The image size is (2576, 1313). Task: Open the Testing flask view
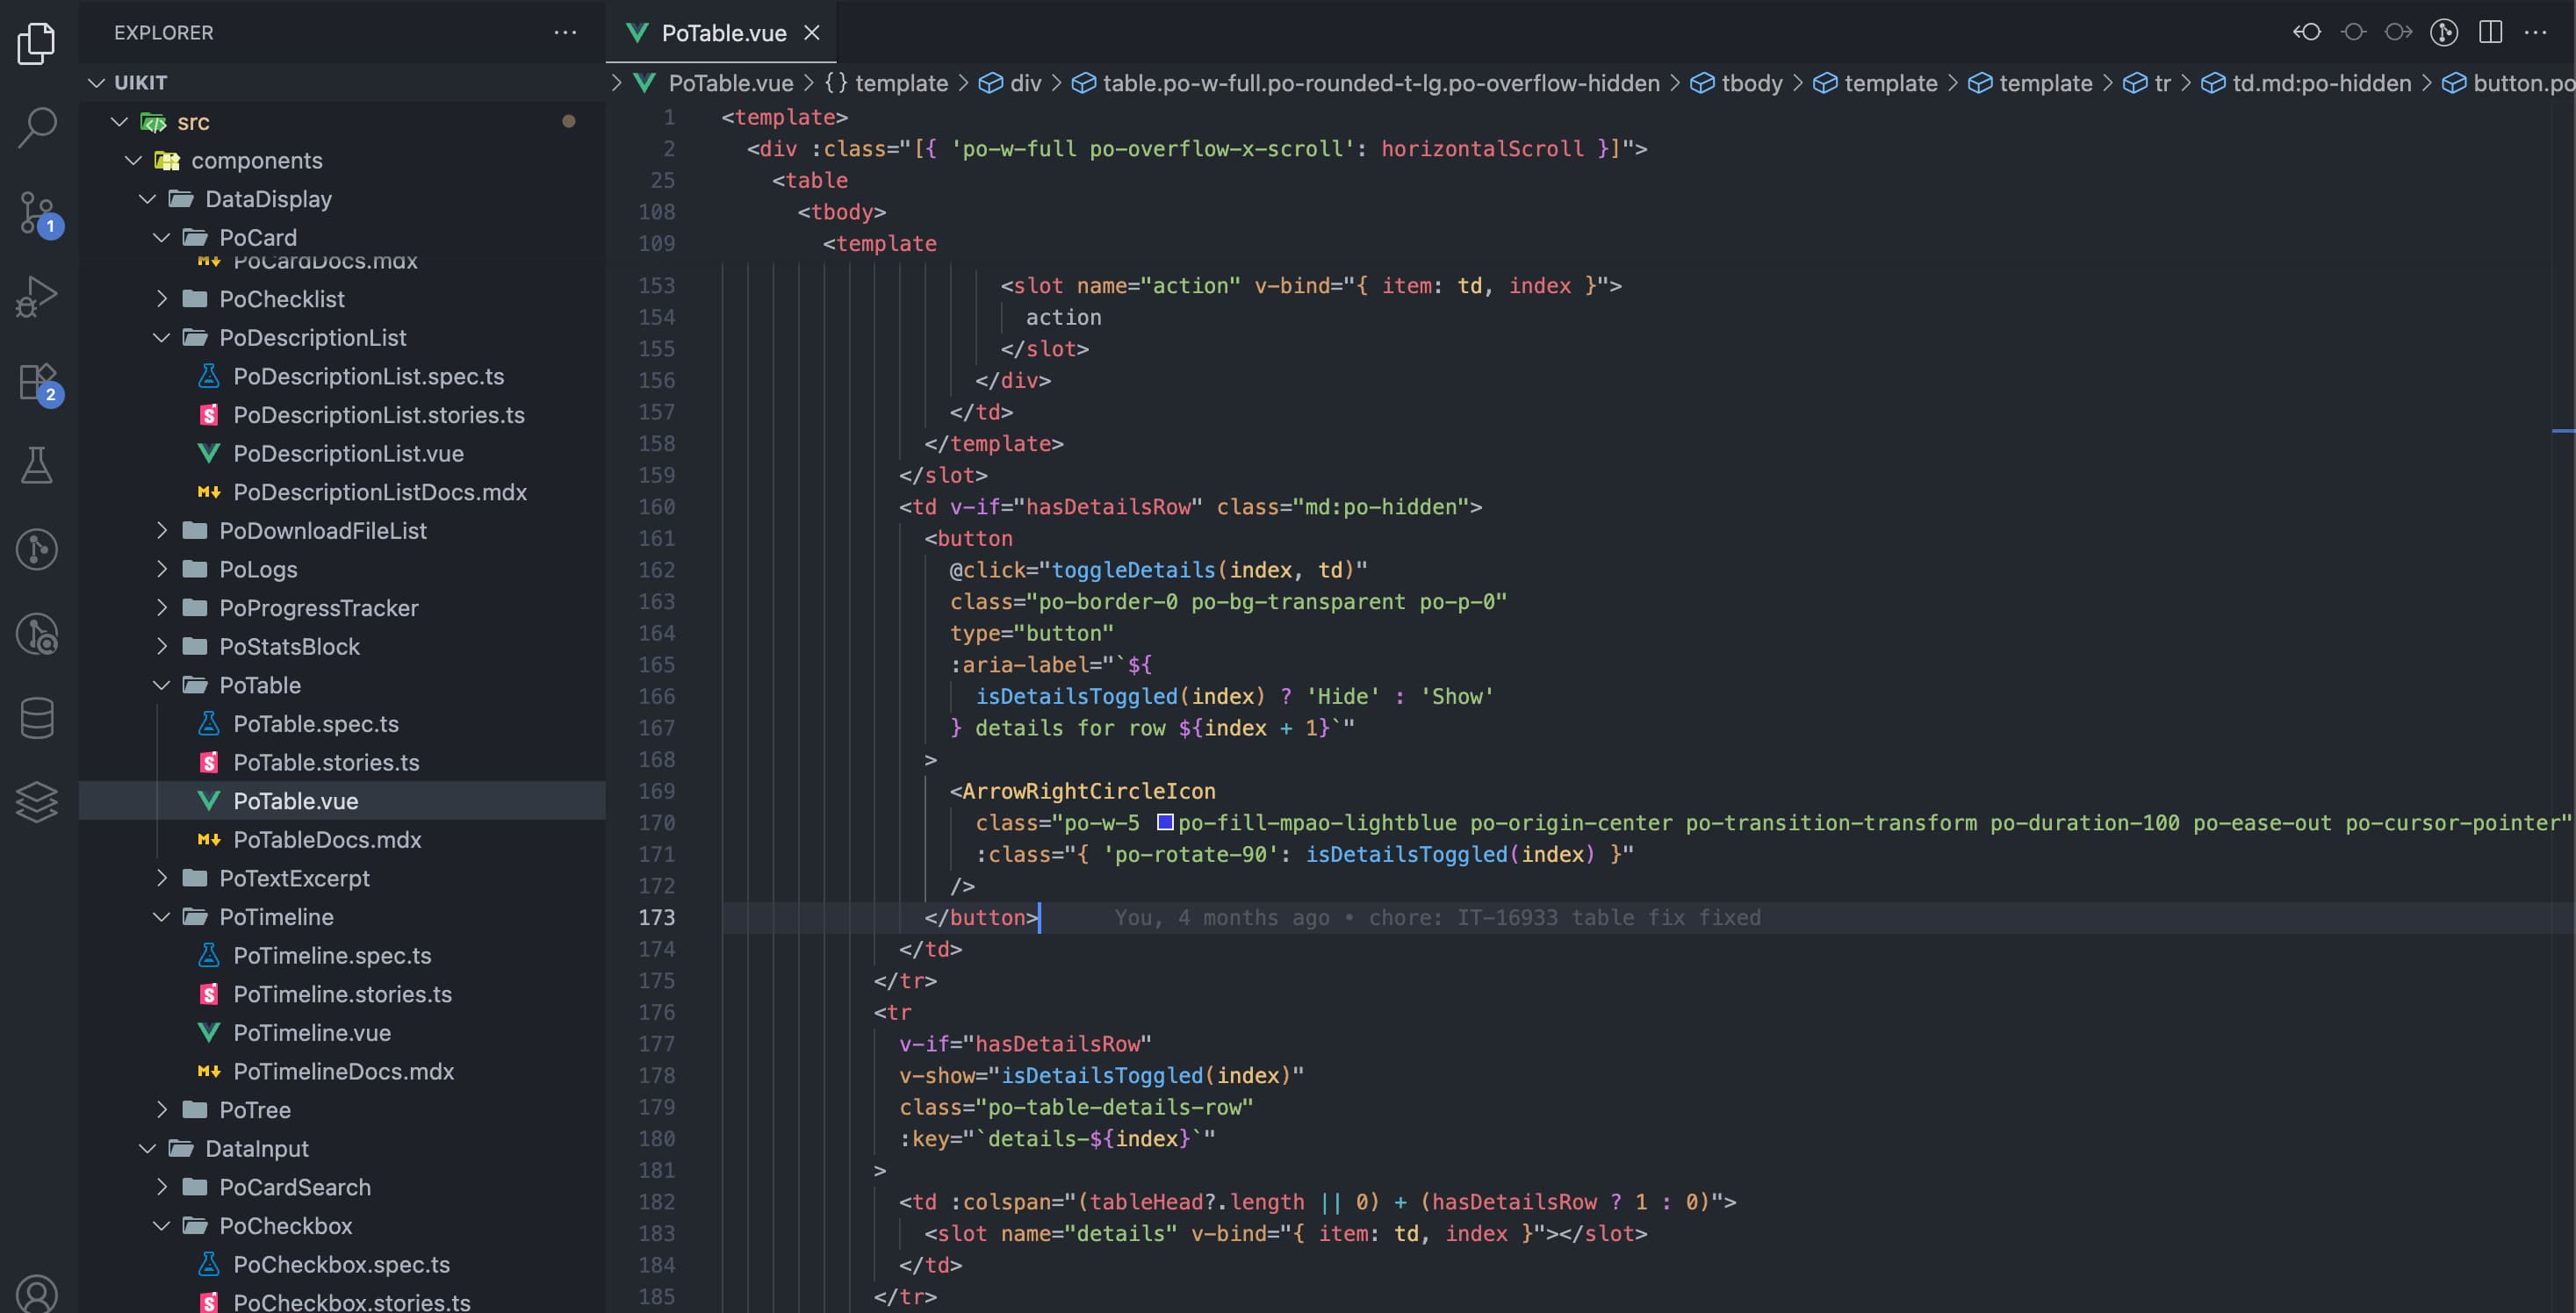click(x=37, y=465)
